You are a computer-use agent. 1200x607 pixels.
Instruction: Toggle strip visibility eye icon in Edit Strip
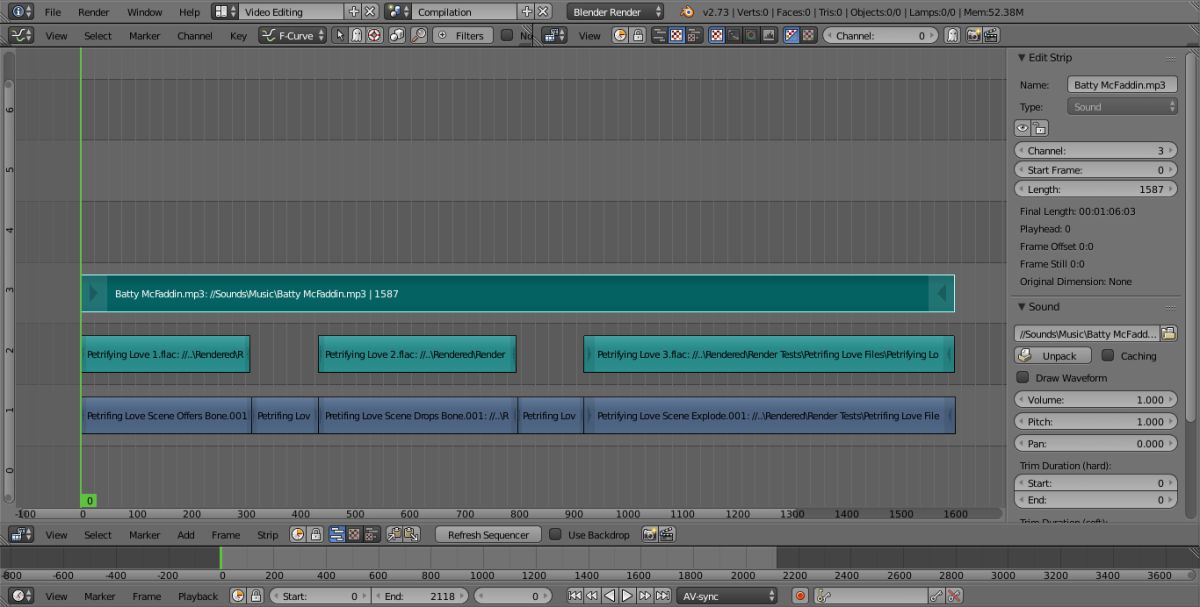click(1023, 128)
